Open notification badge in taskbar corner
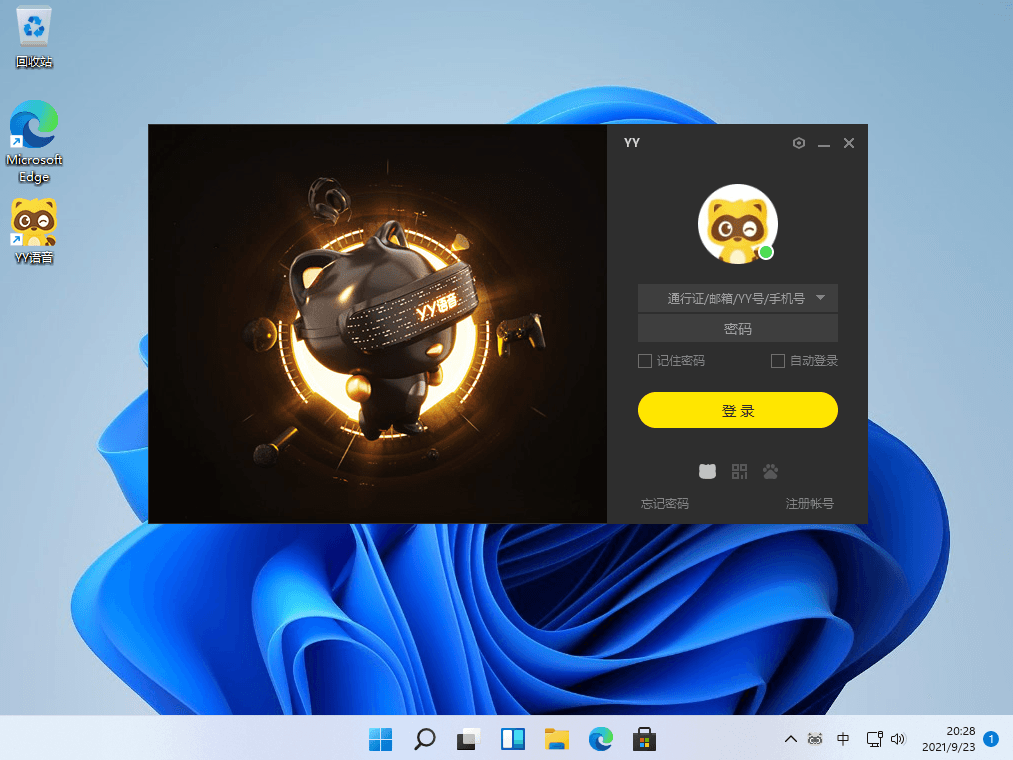 [991, 739]
